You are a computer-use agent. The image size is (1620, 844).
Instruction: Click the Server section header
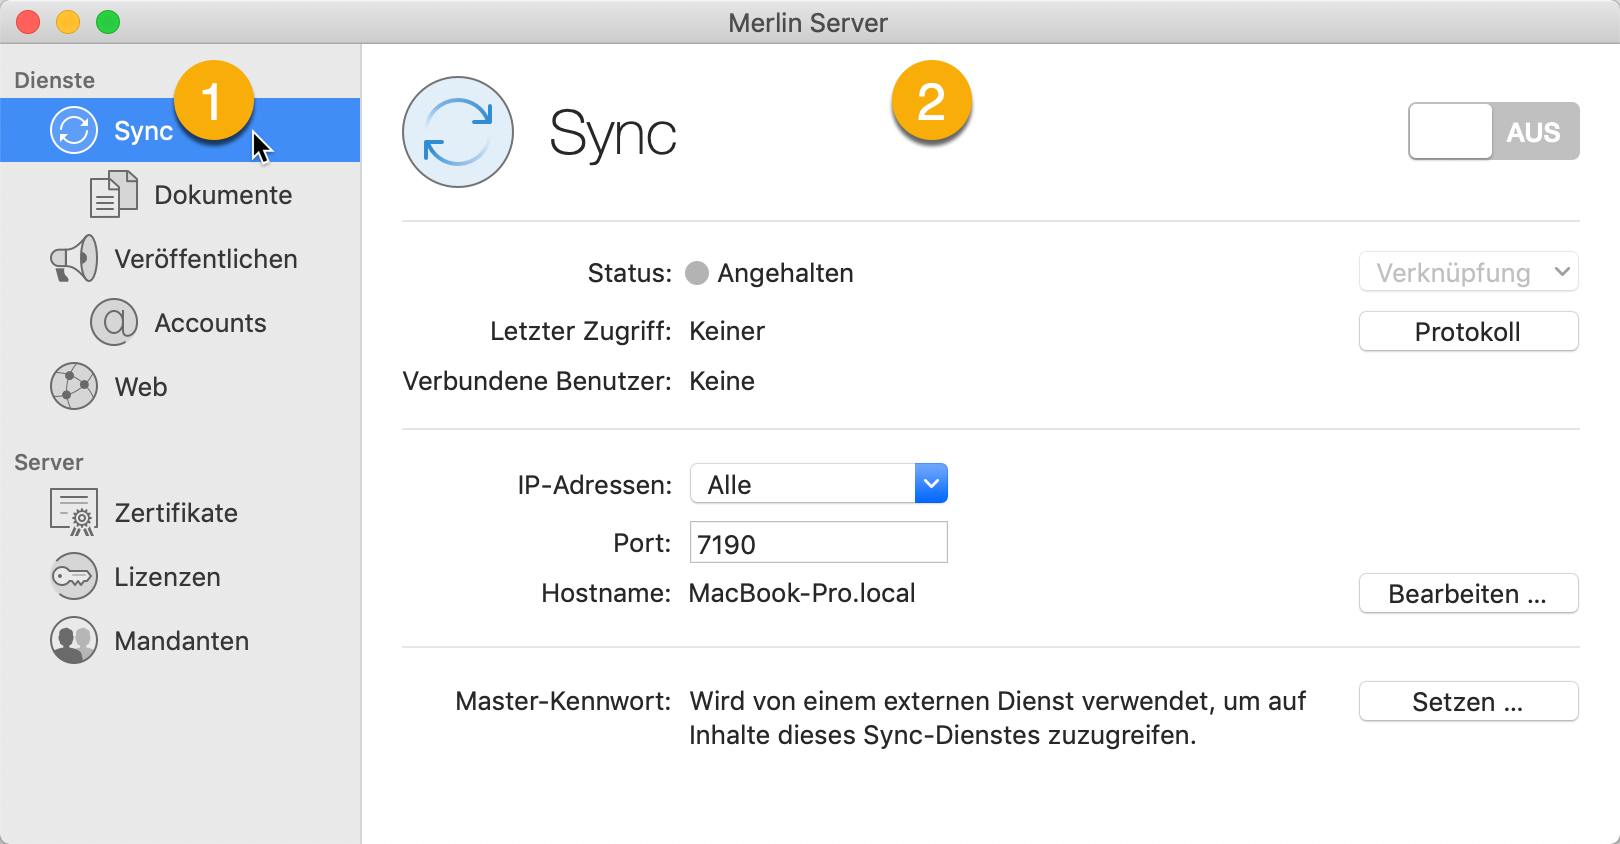click(48, 462)
